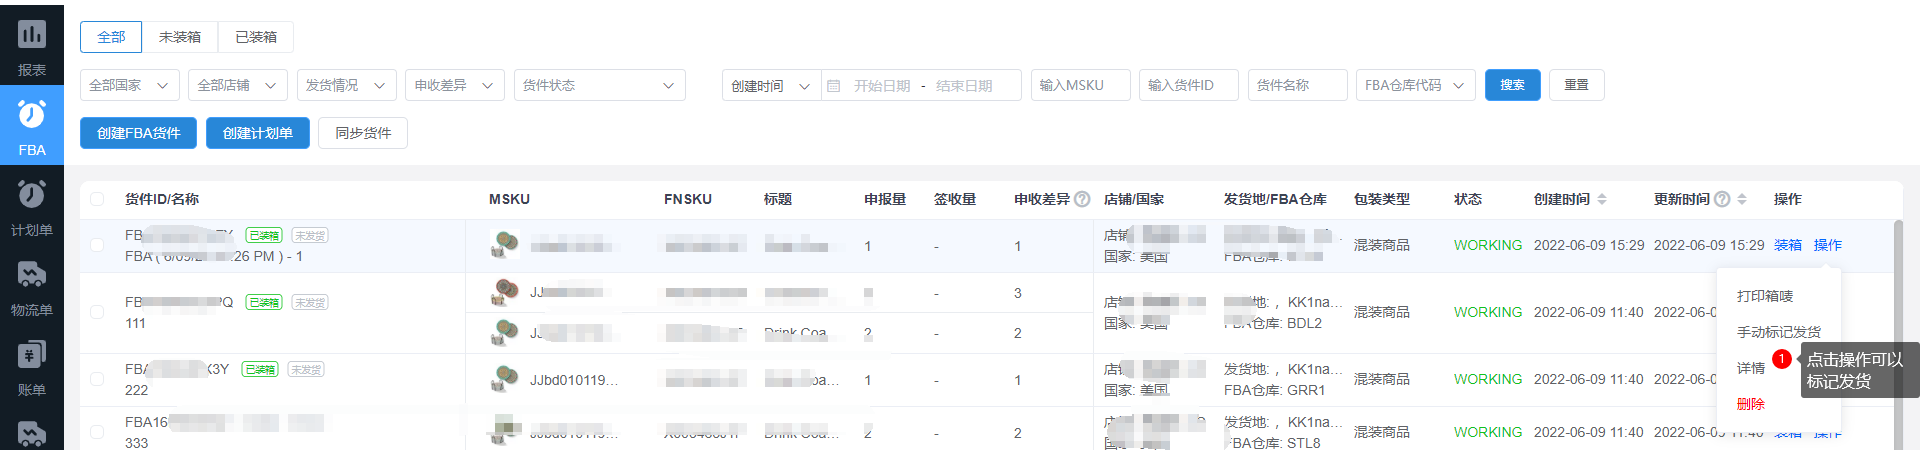Click the 未发货 tag on shipment 222
Screen dimensions: 1920x450
click(x=306, y=369)
